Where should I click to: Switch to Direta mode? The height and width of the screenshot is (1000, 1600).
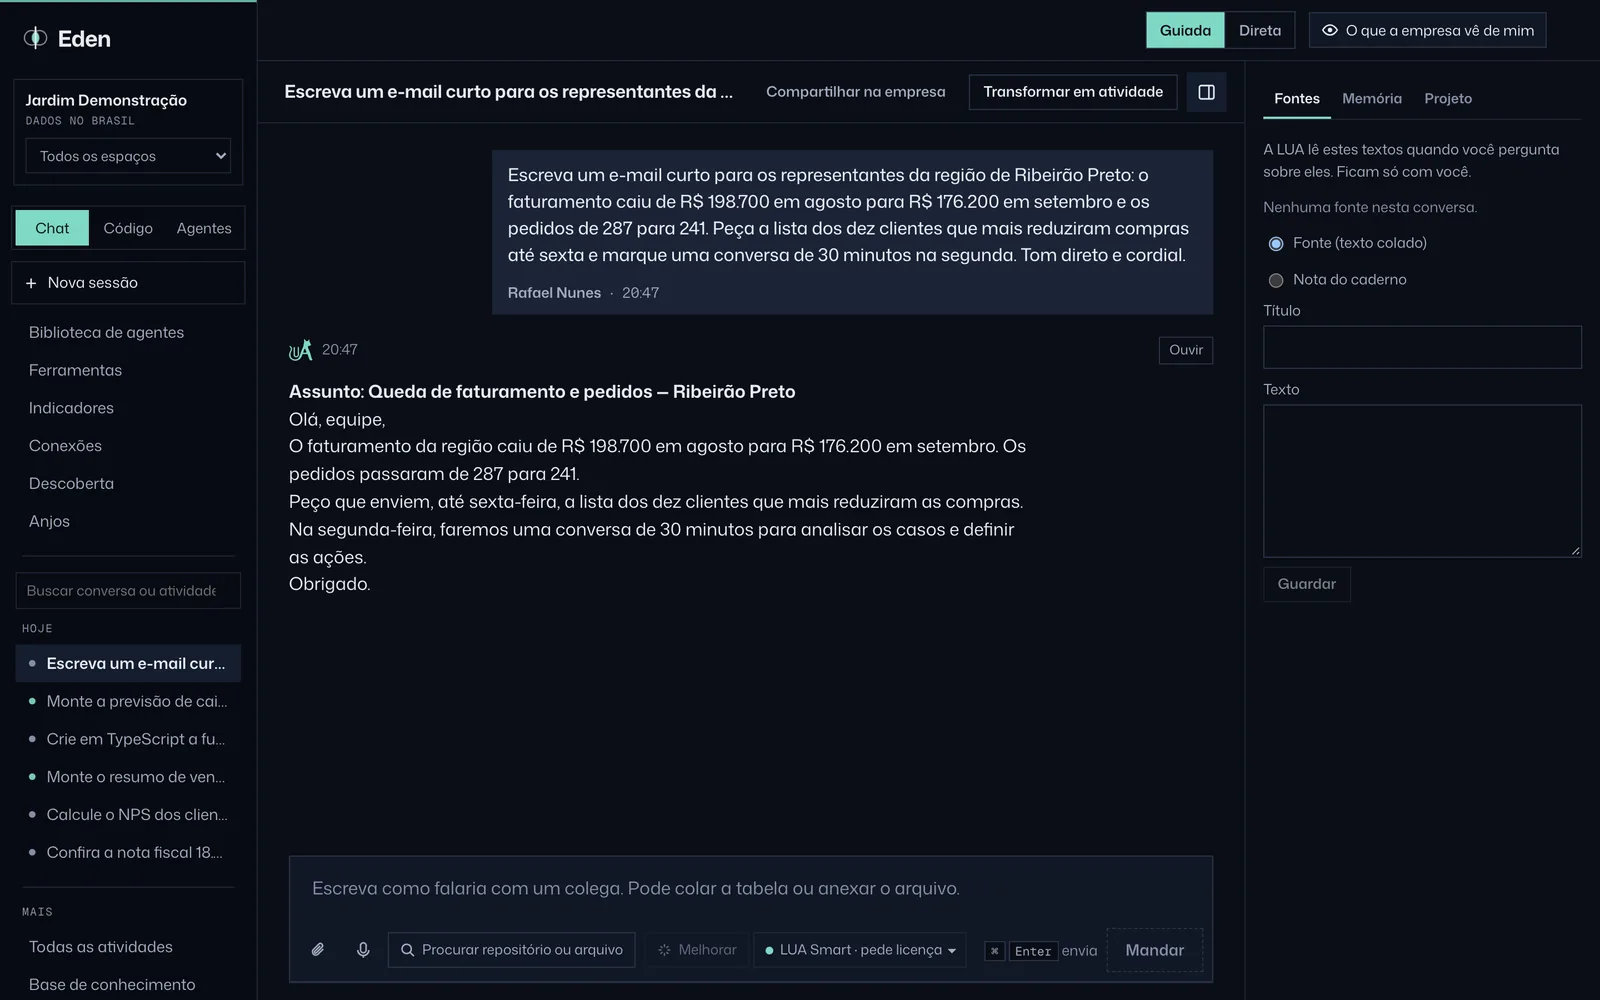click(x=1260, y=31)
